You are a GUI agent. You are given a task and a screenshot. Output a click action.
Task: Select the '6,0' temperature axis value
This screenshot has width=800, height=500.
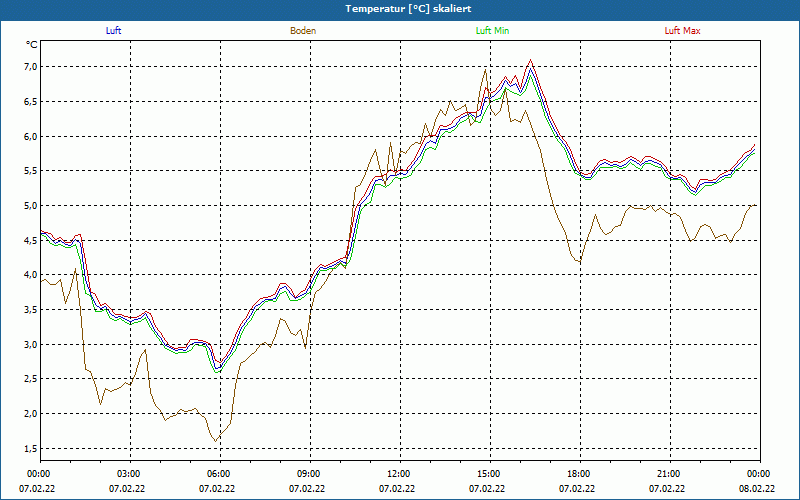[x=29, y=136]
